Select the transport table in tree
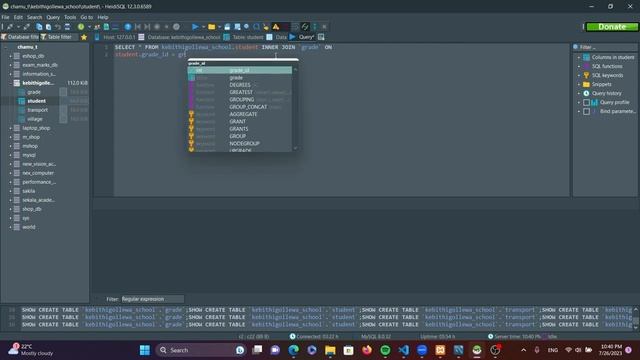The width and height of the screenshot is (640, 360). tap(37, 110)
